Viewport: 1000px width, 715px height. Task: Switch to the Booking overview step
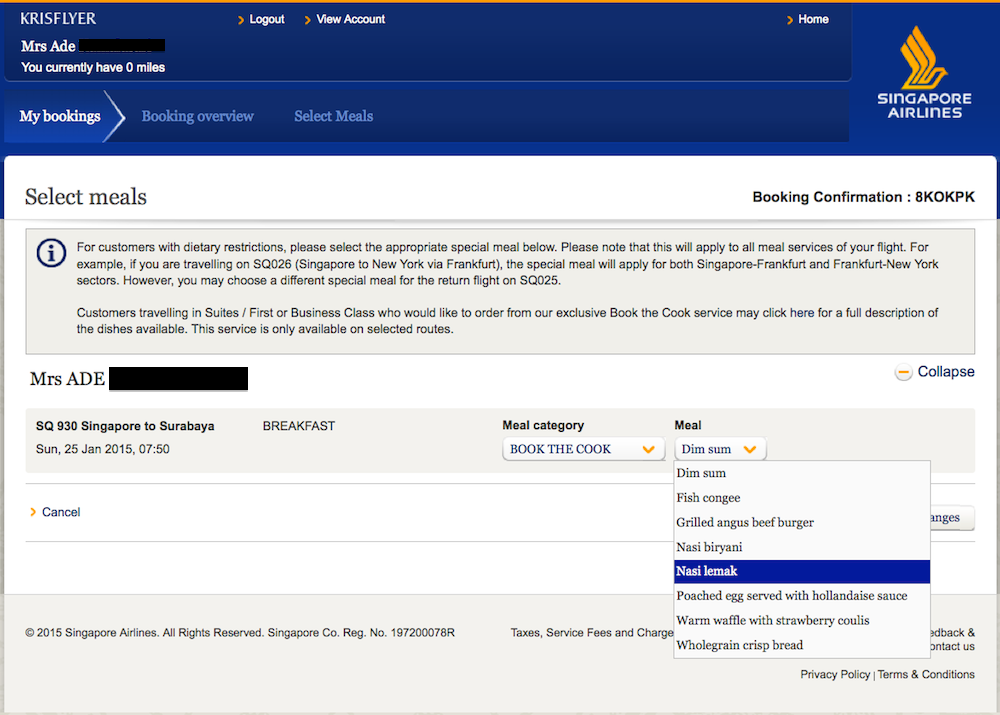point(198,116)
